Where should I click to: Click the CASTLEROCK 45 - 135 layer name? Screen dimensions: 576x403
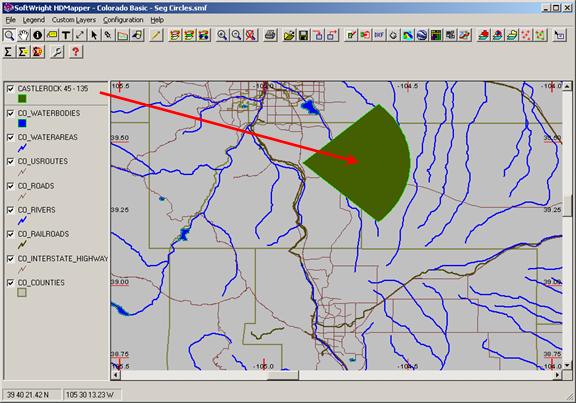53,89
